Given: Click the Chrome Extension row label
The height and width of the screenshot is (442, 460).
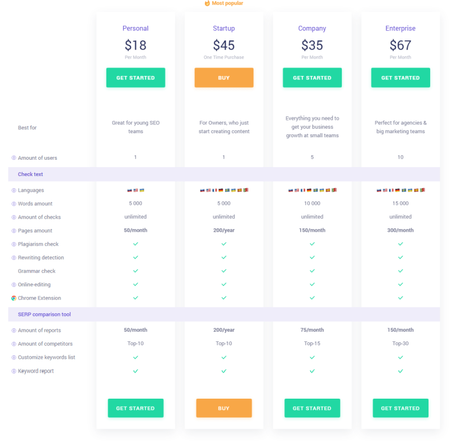Looking at the screenshot, I should 39,298.
